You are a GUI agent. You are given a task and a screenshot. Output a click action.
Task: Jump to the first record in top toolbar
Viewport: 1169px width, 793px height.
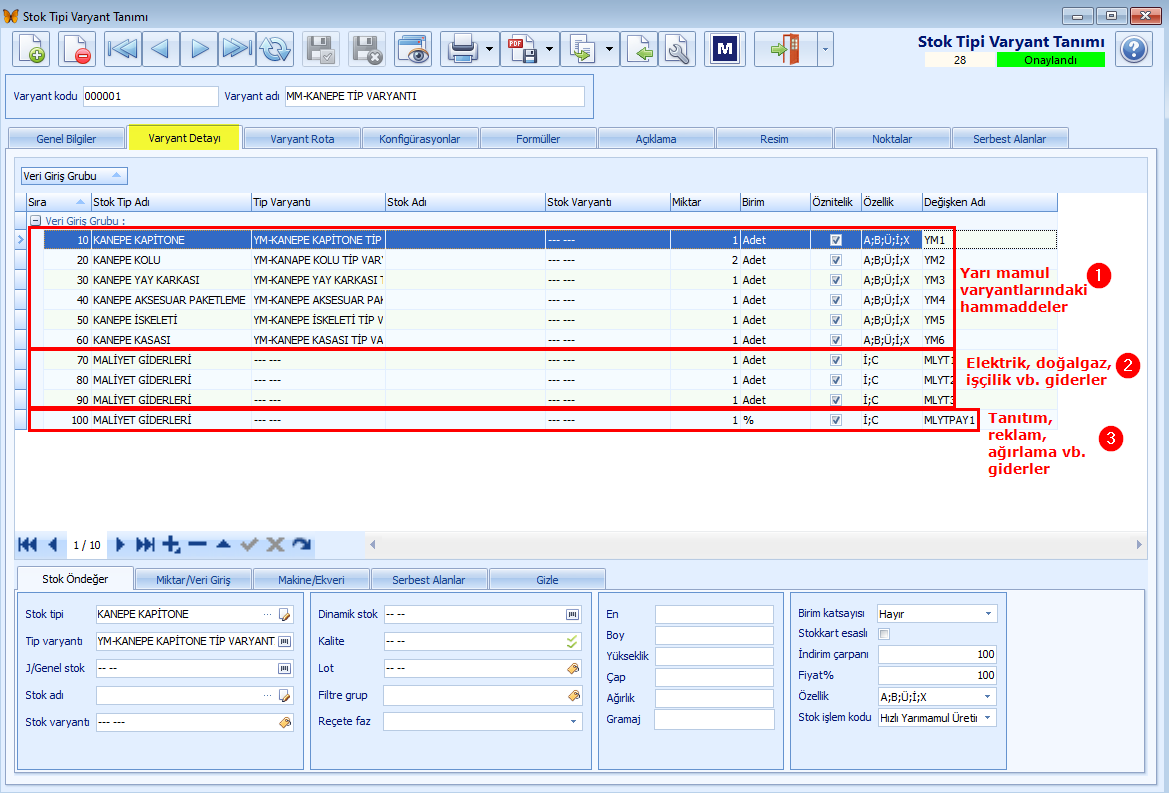pos(123,49)
